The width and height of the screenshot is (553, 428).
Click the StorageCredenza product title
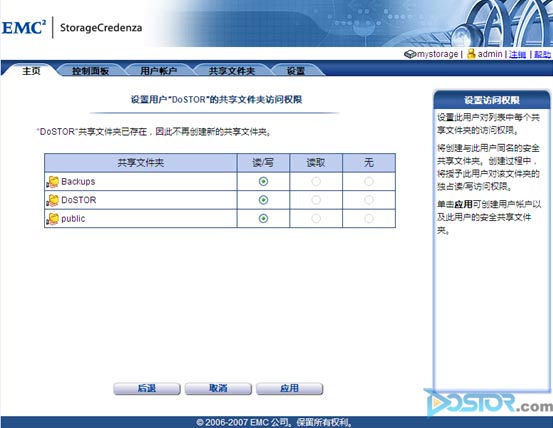point(101,28)
